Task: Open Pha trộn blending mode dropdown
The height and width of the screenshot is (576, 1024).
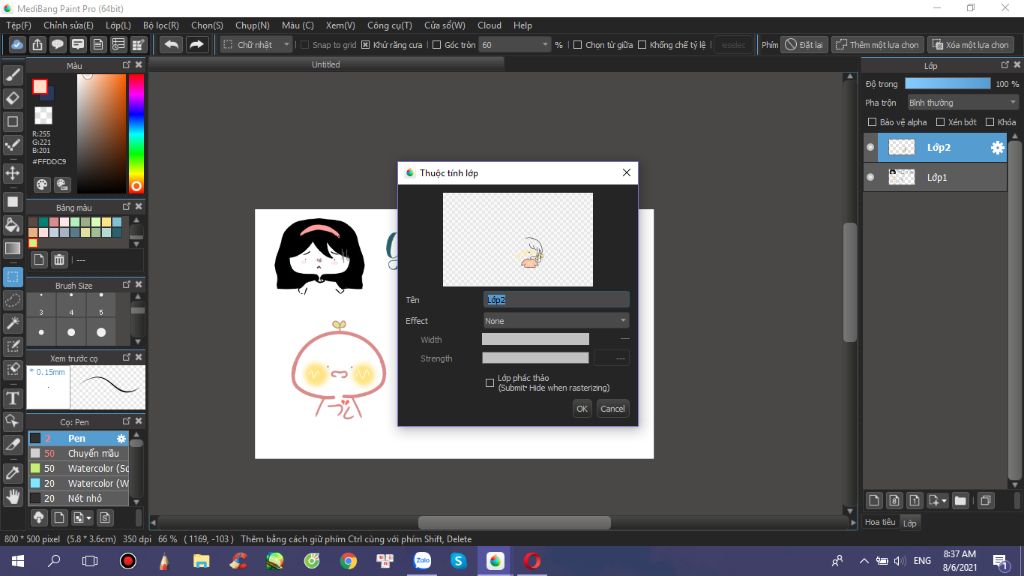Action: (x=963, y=103)
